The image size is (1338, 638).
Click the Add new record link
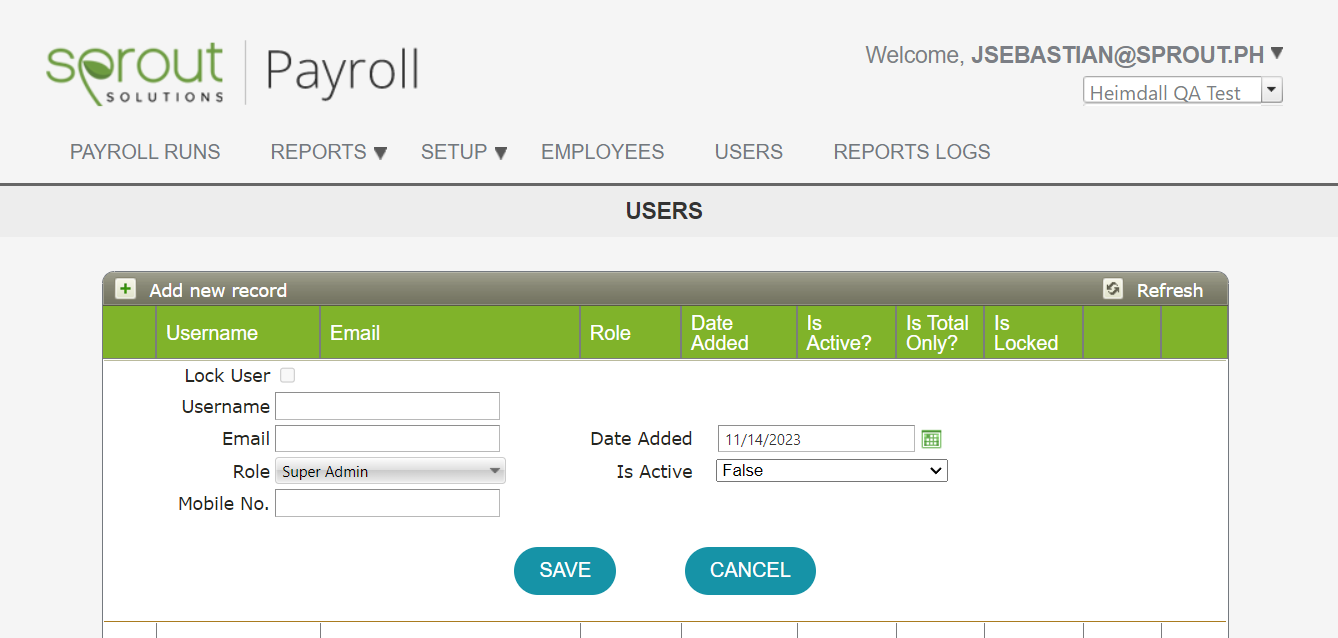[218, 290]
